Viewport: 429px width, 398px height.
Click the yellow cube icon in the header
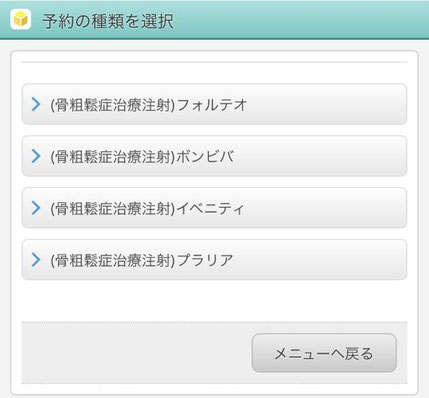(x=21, y=19)
